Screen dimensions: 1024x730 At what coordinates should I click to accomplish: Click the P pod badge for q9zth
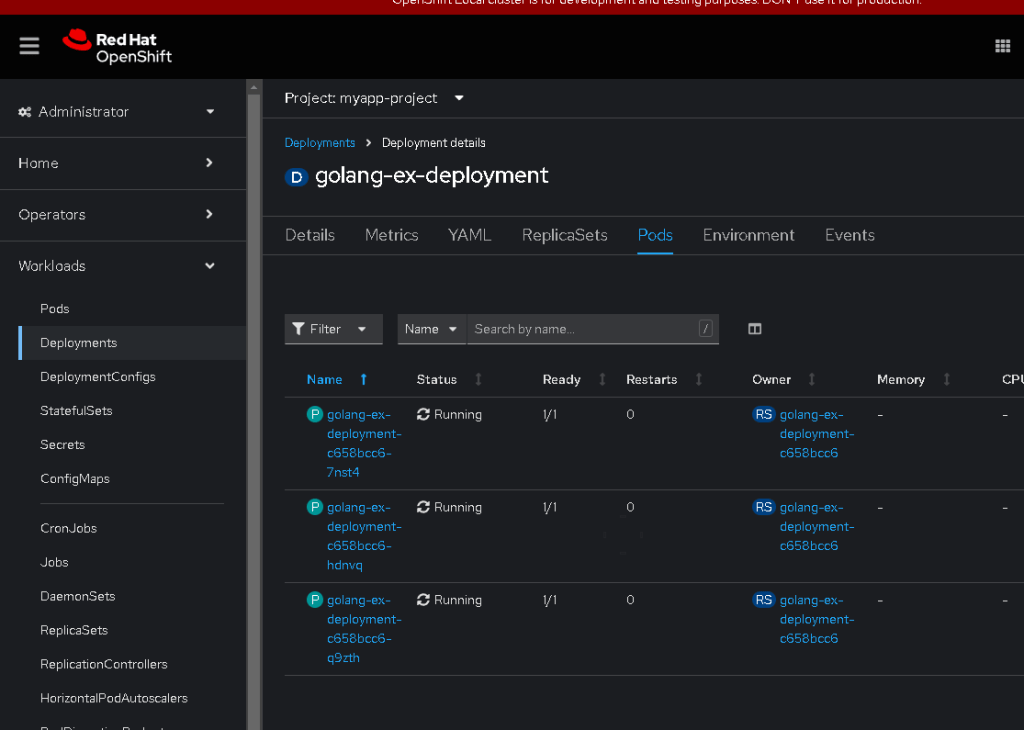coord(315,599)
